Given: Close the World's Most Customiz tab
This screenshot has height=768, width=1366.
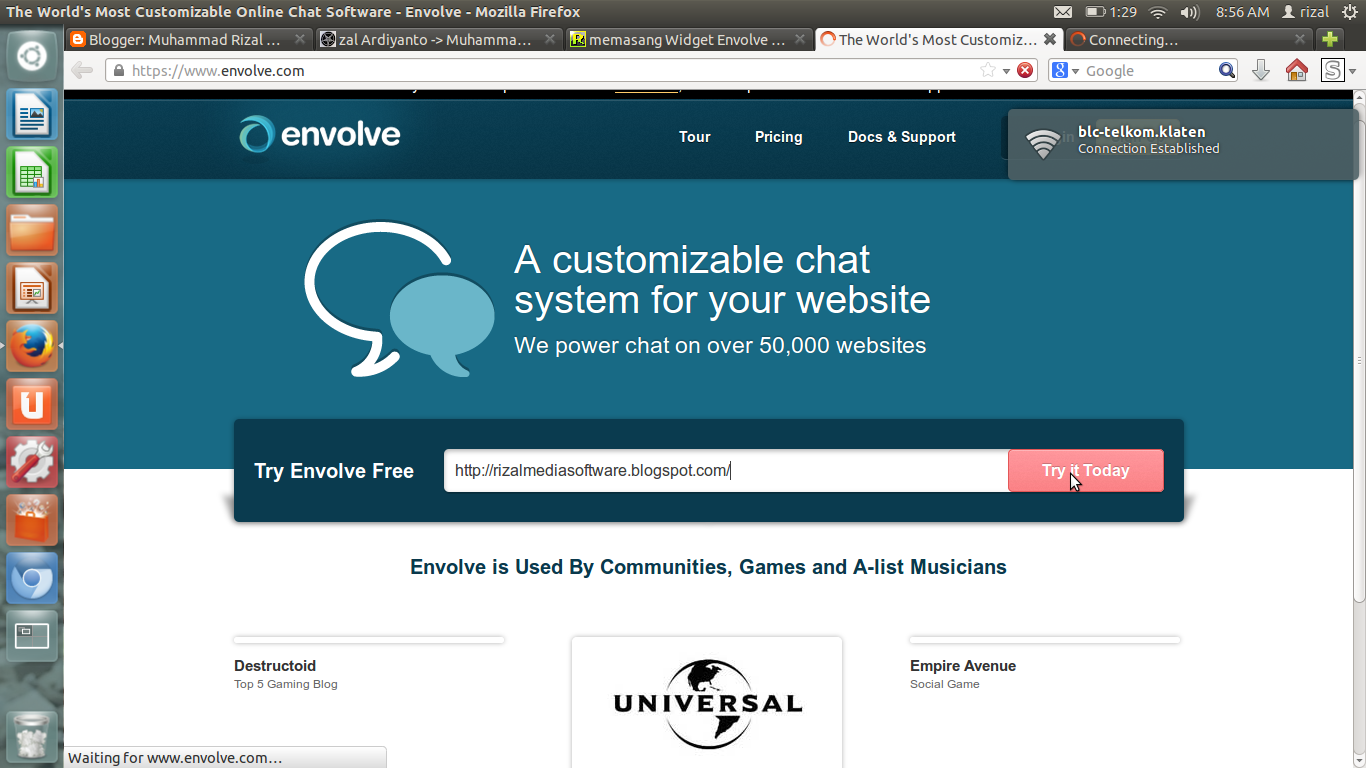Looking at the screenshot, I should click(1050, 40).
